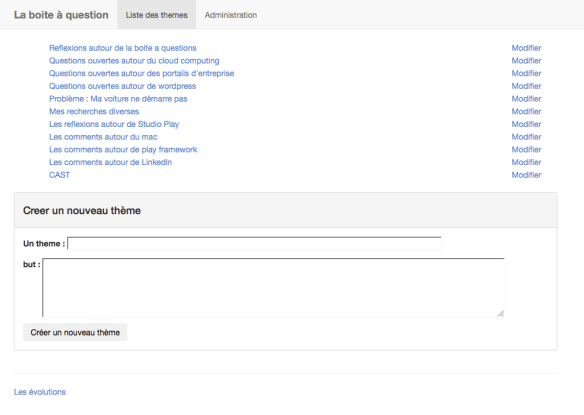Click Modifier for LinkedIn theme
Screen dimensions: 584x415
[526, 162]
